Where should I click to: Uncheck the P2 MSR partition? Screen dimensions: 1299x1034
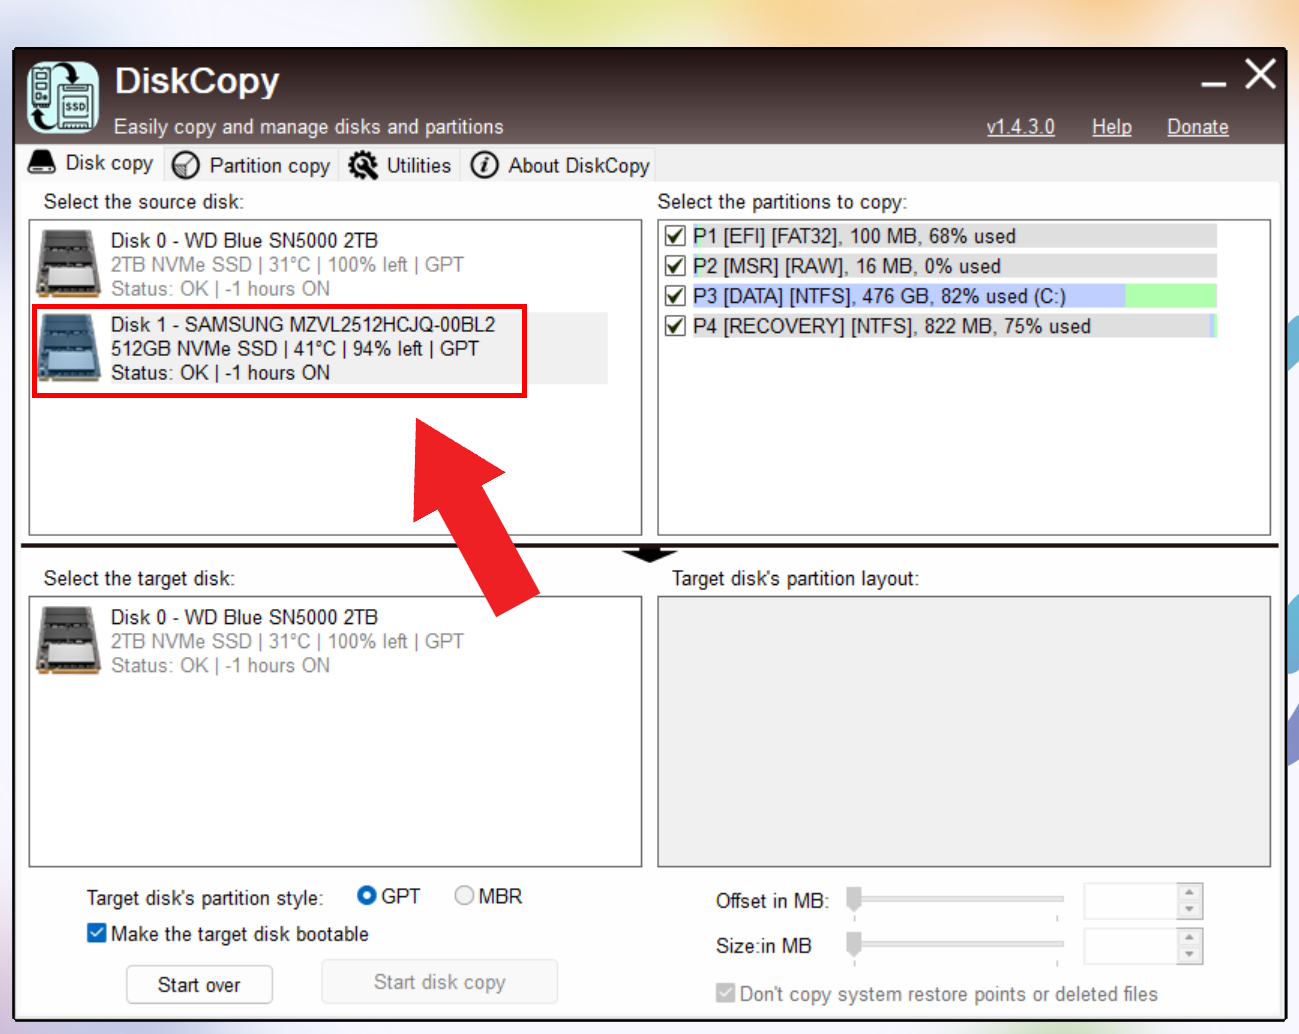point(675,265)
